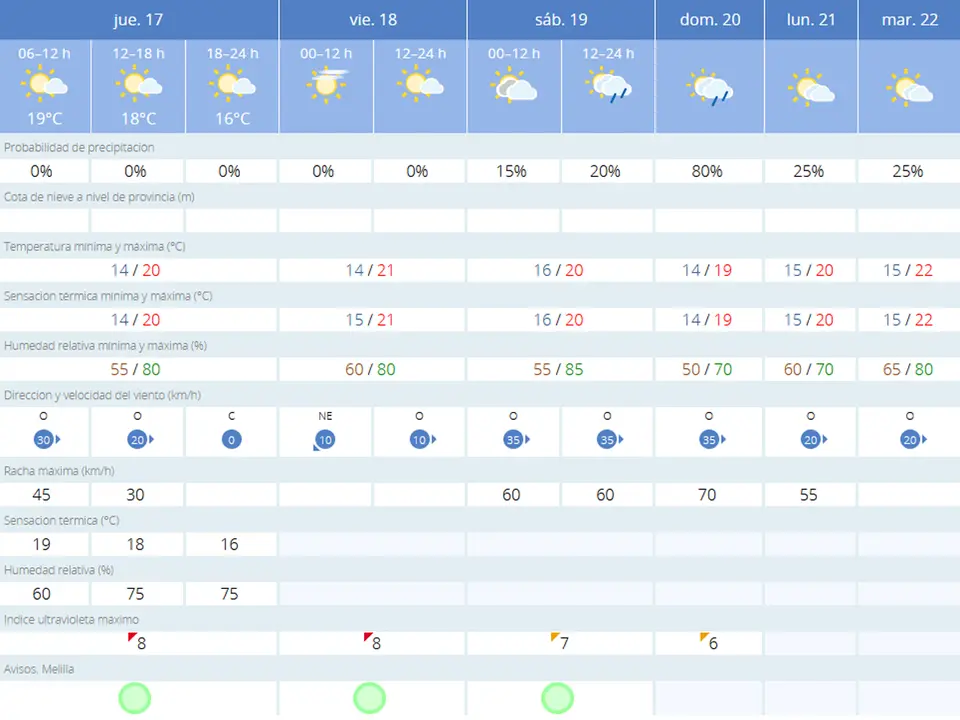Click the 15% precipitation probability value
Screen dimensions: 960x720
tap(511, 171)
